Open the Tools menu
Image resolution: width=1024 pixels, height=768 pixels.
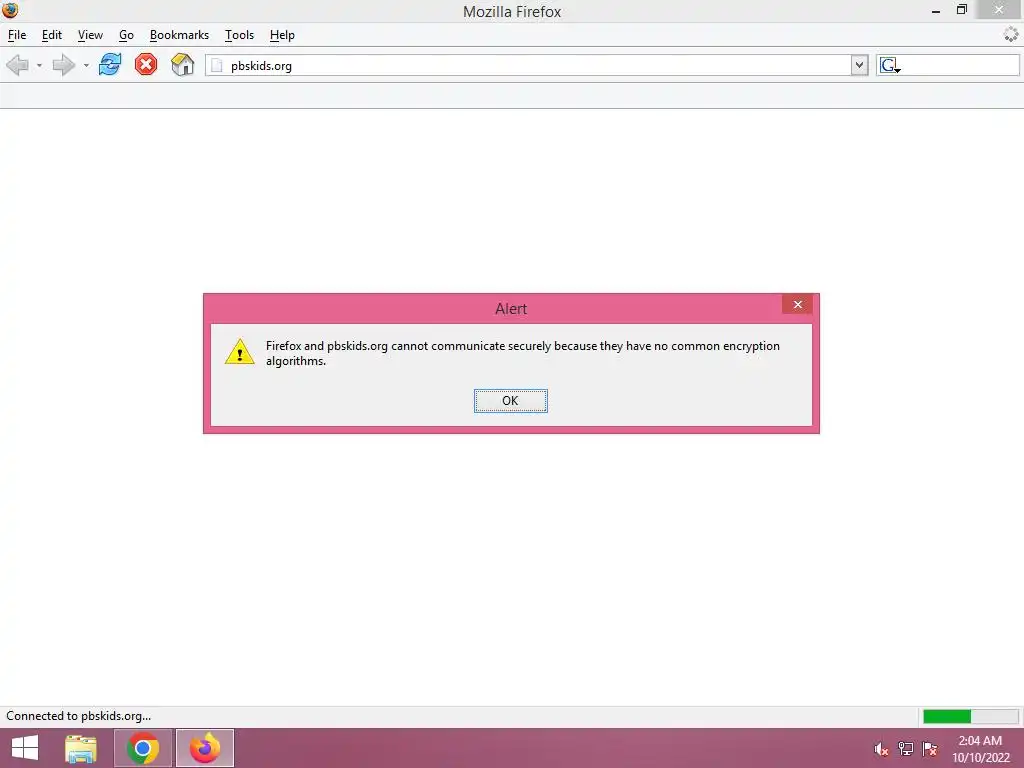pos(239,35)
